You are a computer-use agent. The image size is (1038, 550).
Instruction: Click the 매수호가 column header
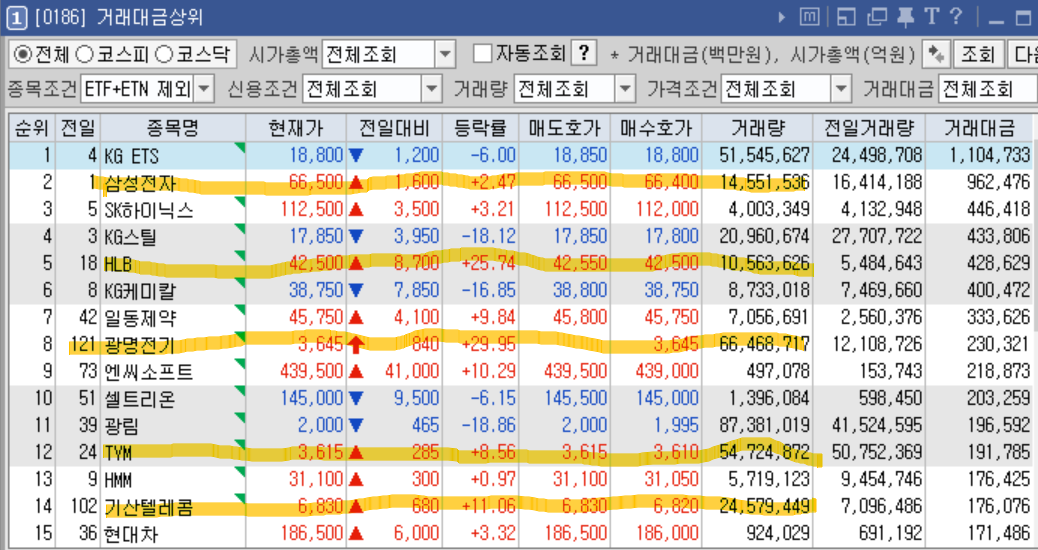tap(656, 128)
